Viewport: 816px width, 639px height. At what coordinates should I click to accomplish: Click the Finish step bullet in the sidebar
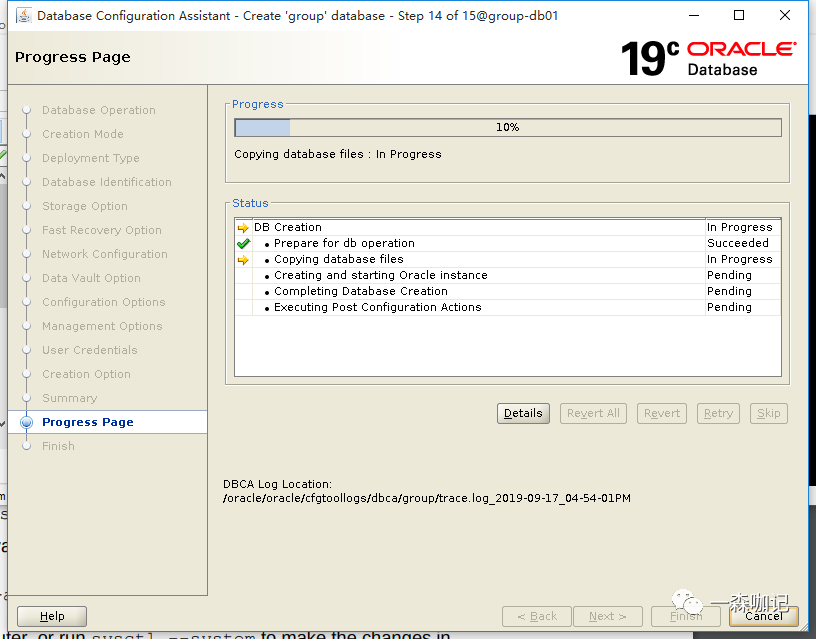coord(27,446)
